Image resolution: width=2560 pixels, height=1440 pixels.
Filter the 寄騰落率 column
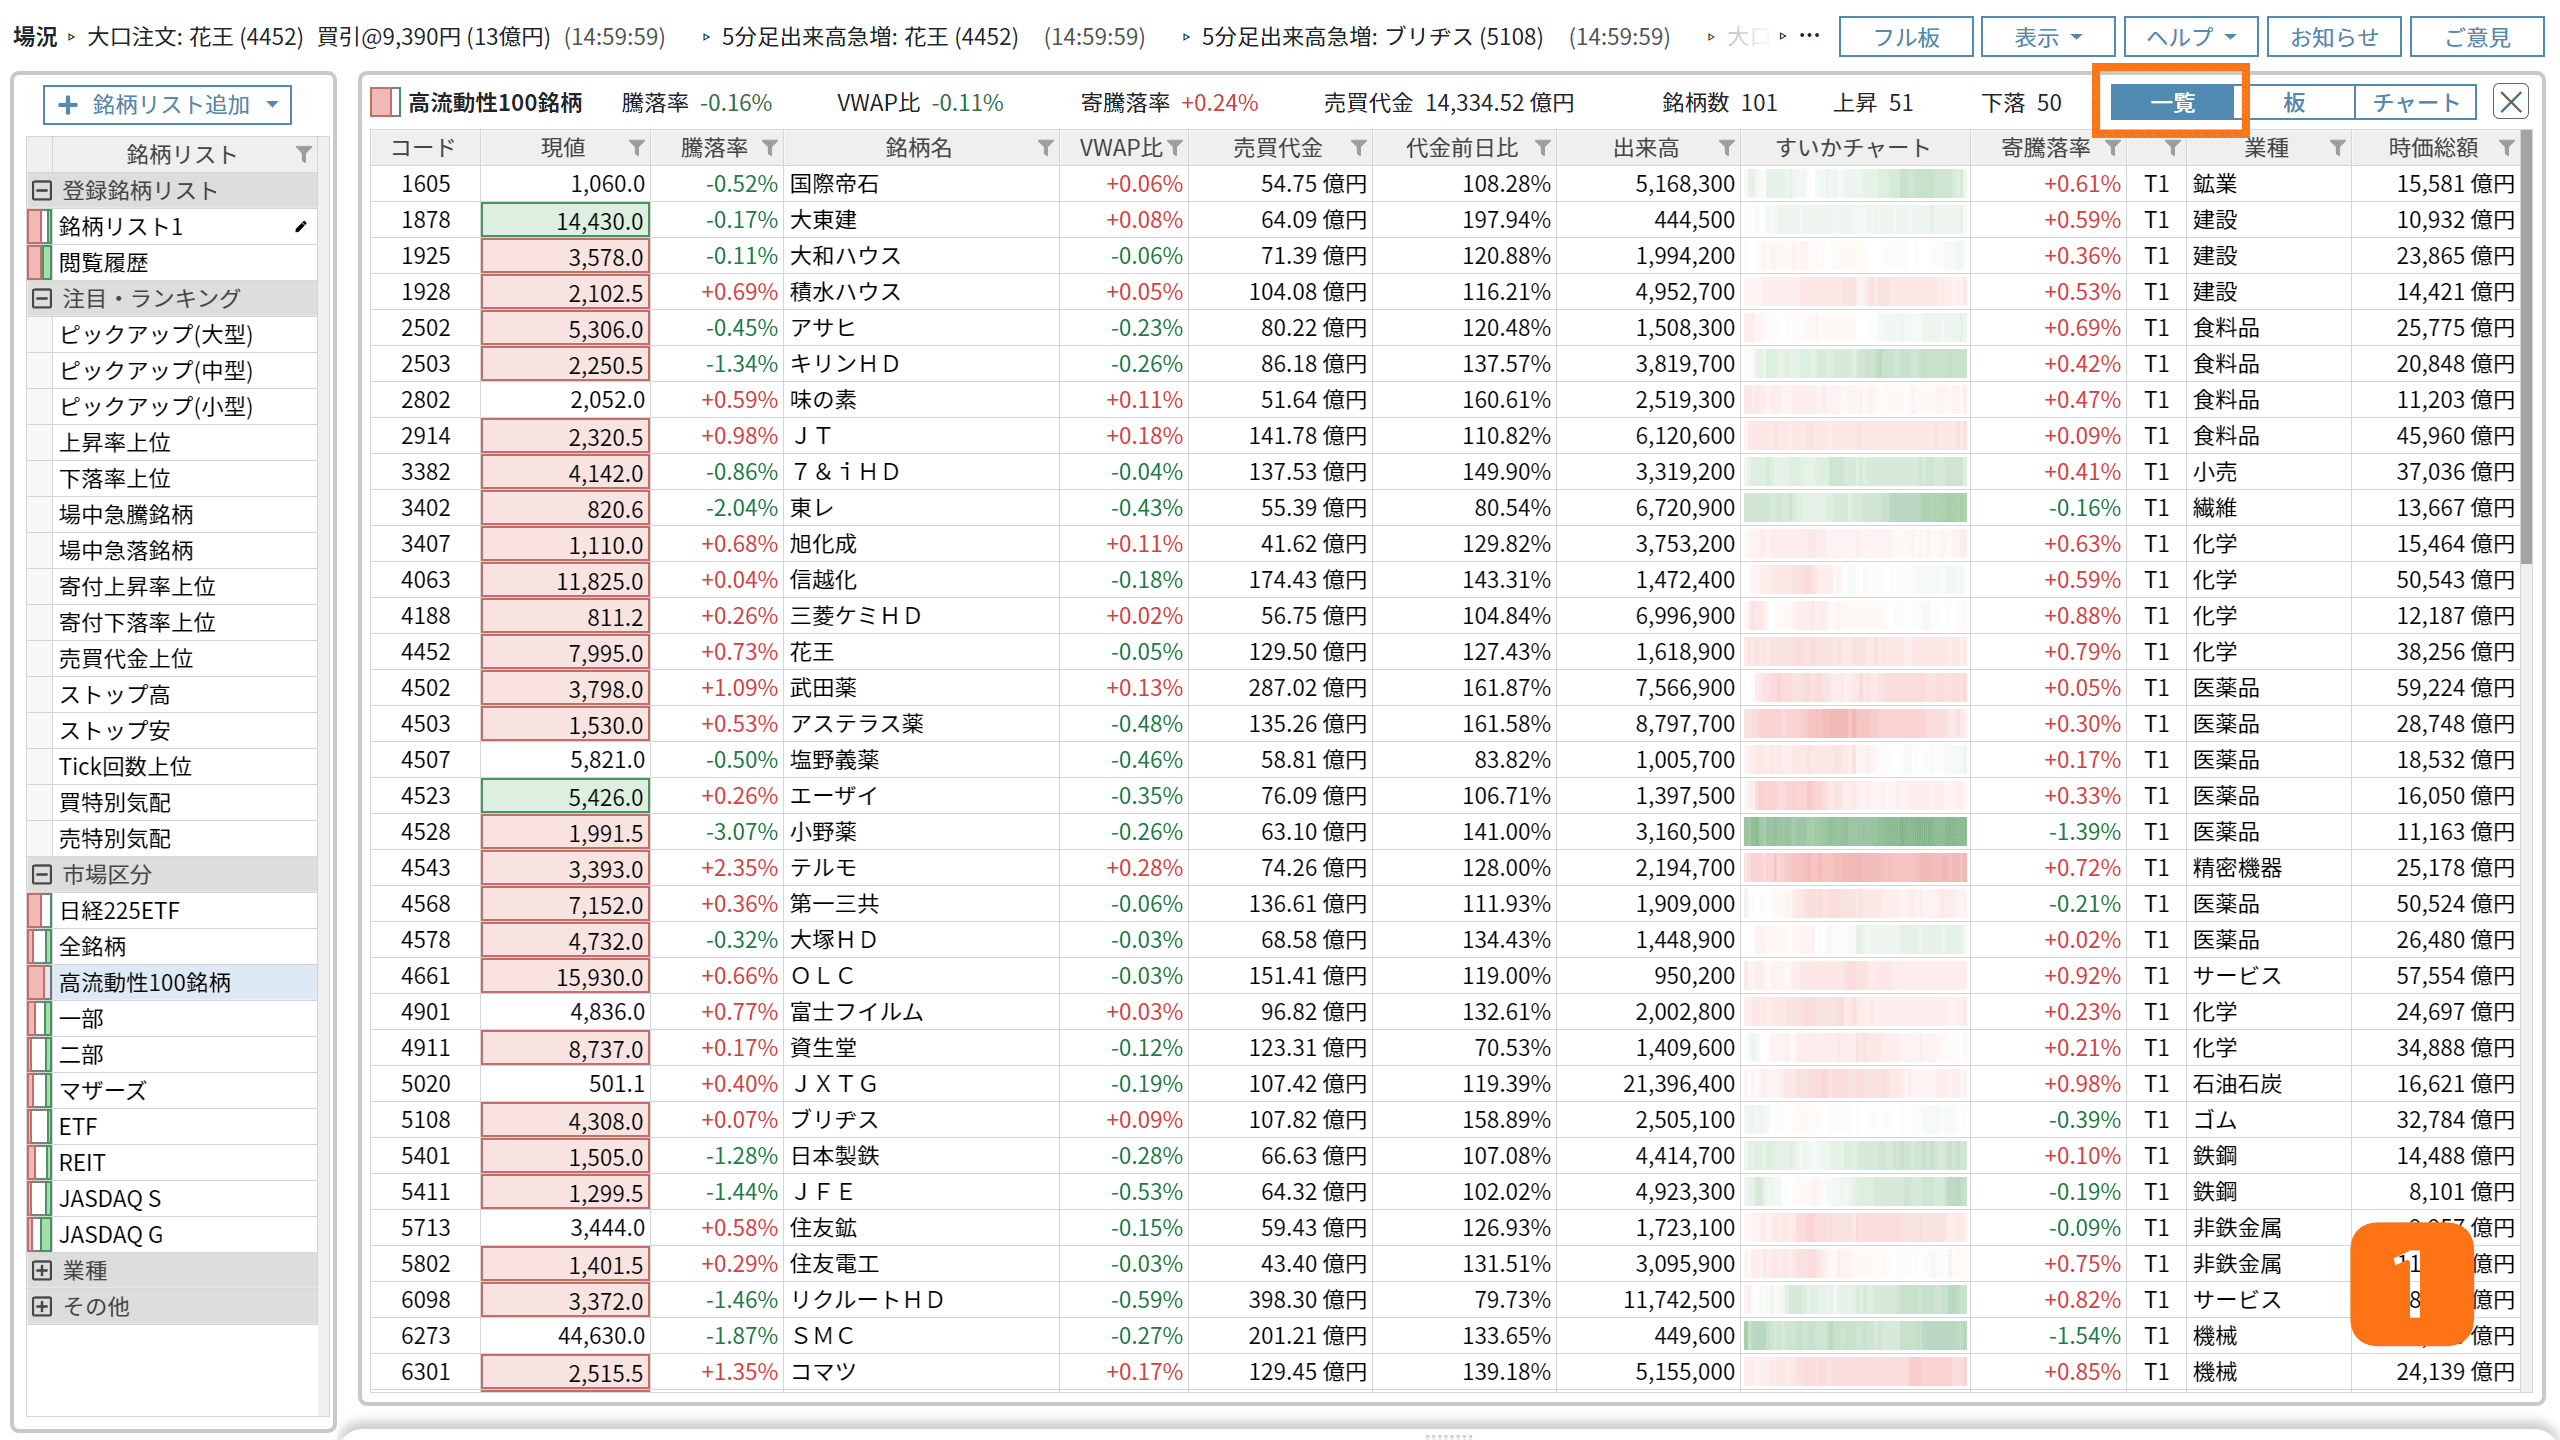(2112, 148)
